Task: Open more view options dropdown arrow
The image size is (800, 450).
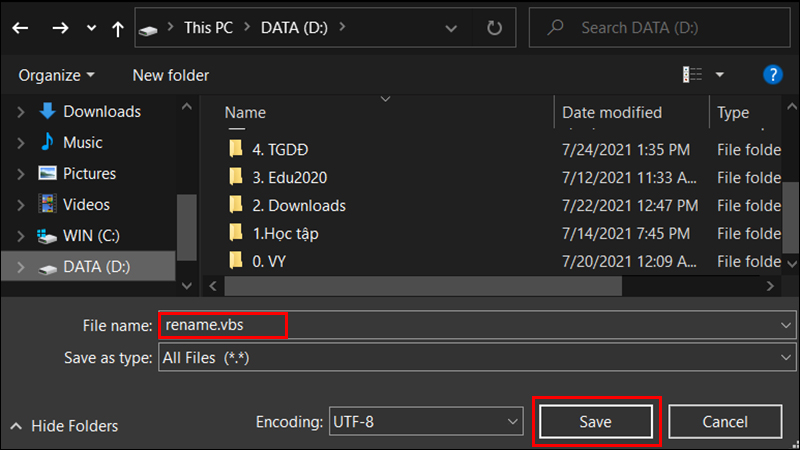Action: point(719,75)
